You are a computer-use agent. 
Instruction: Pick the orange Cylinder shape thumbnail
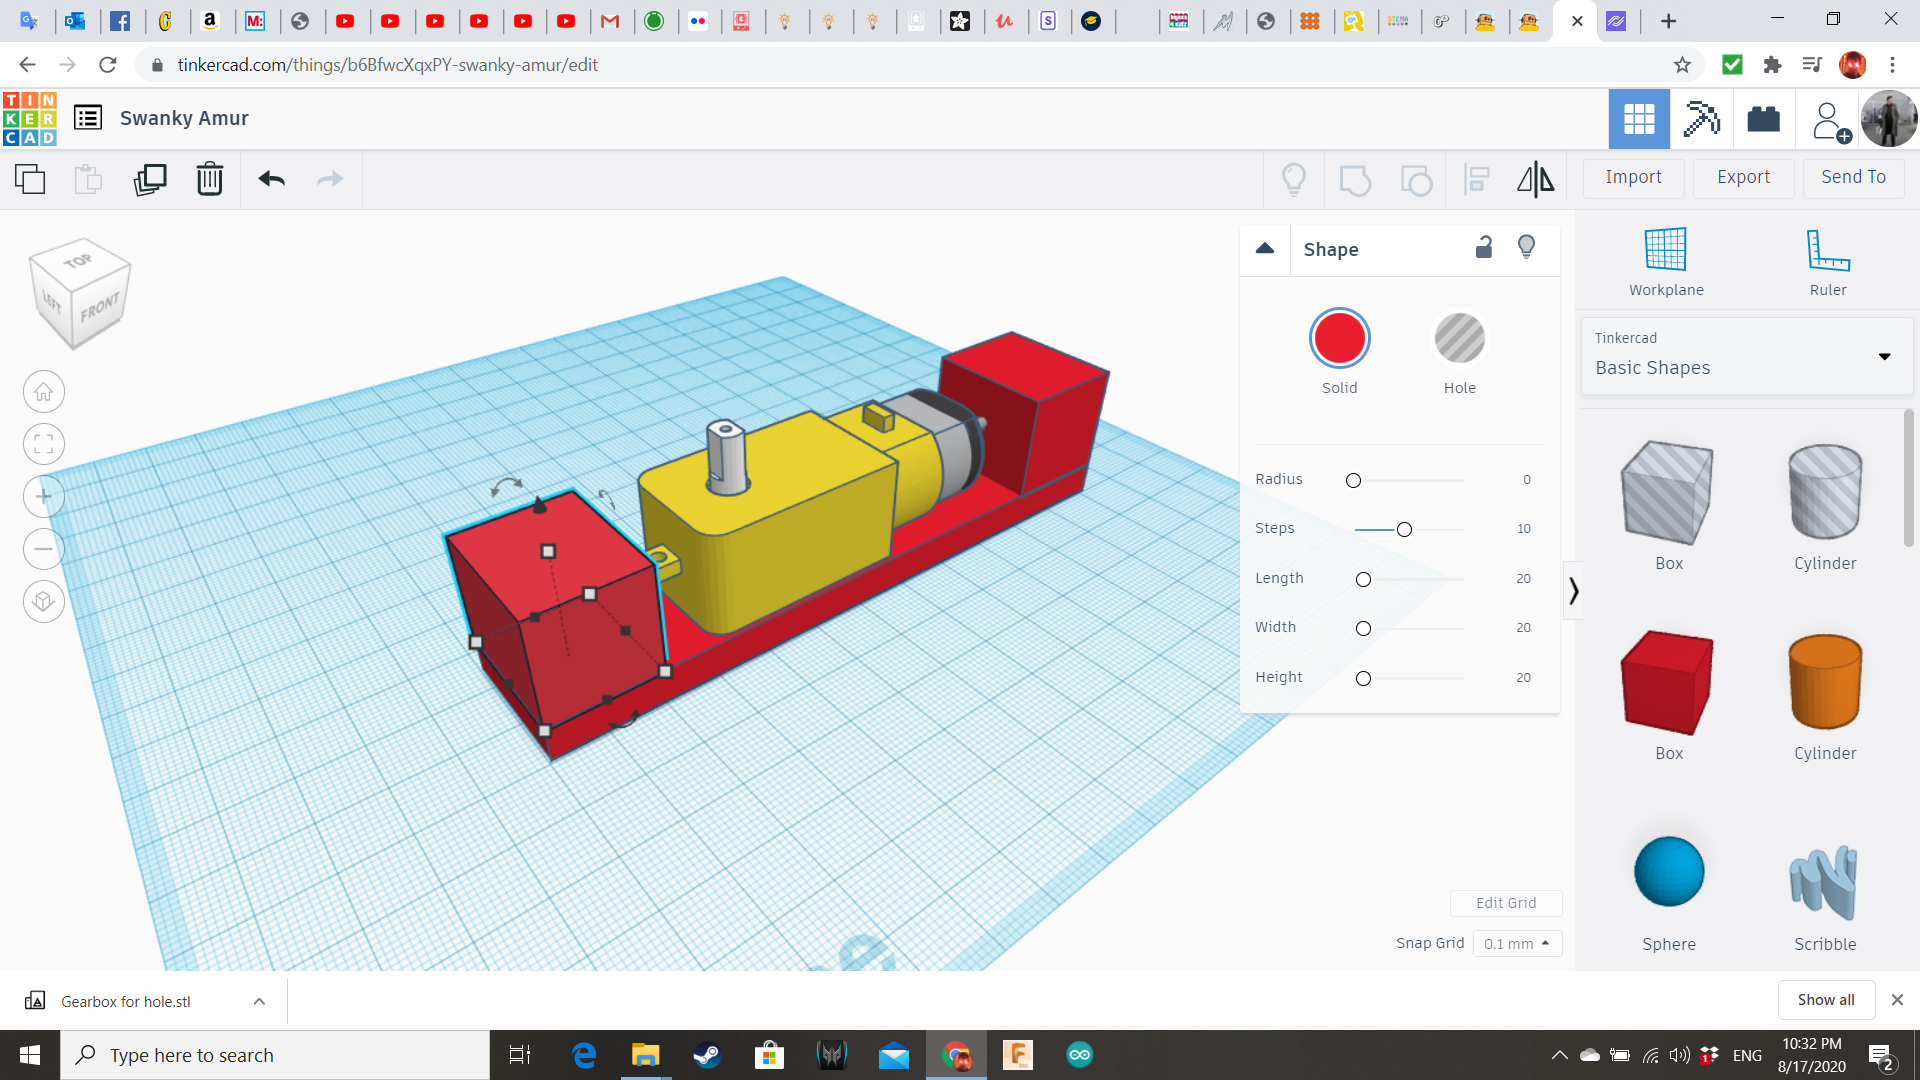coord(1824,682)
